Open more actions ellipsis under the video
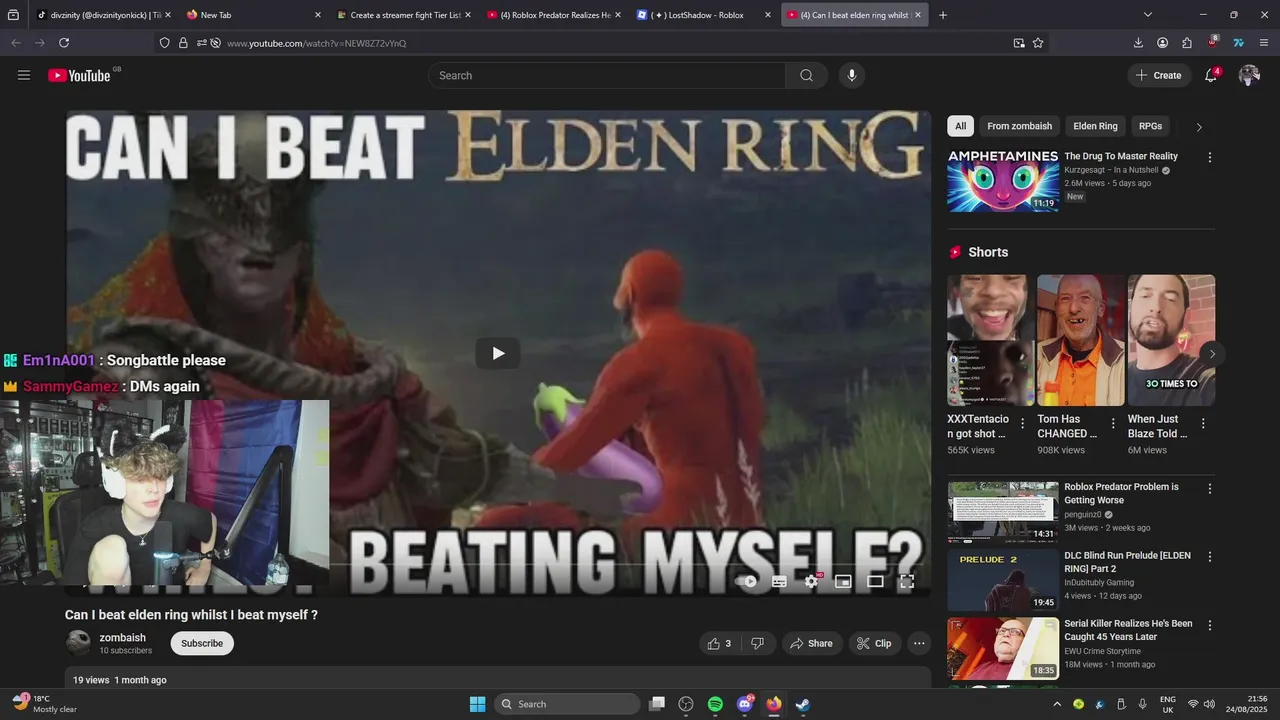 point(919,644)
